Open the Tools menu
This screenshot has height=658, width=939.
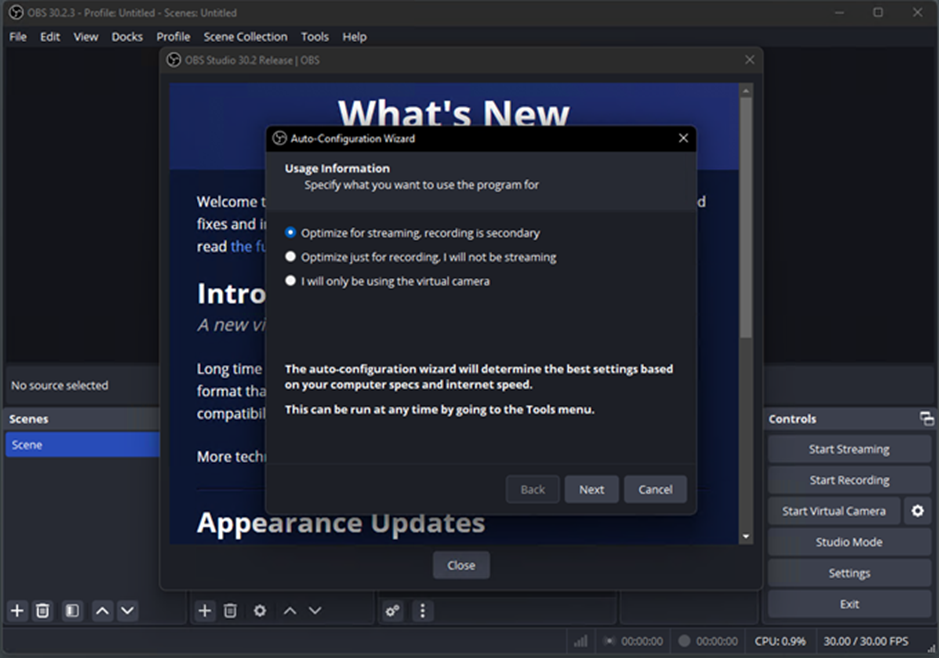click(x=314, y=37)
